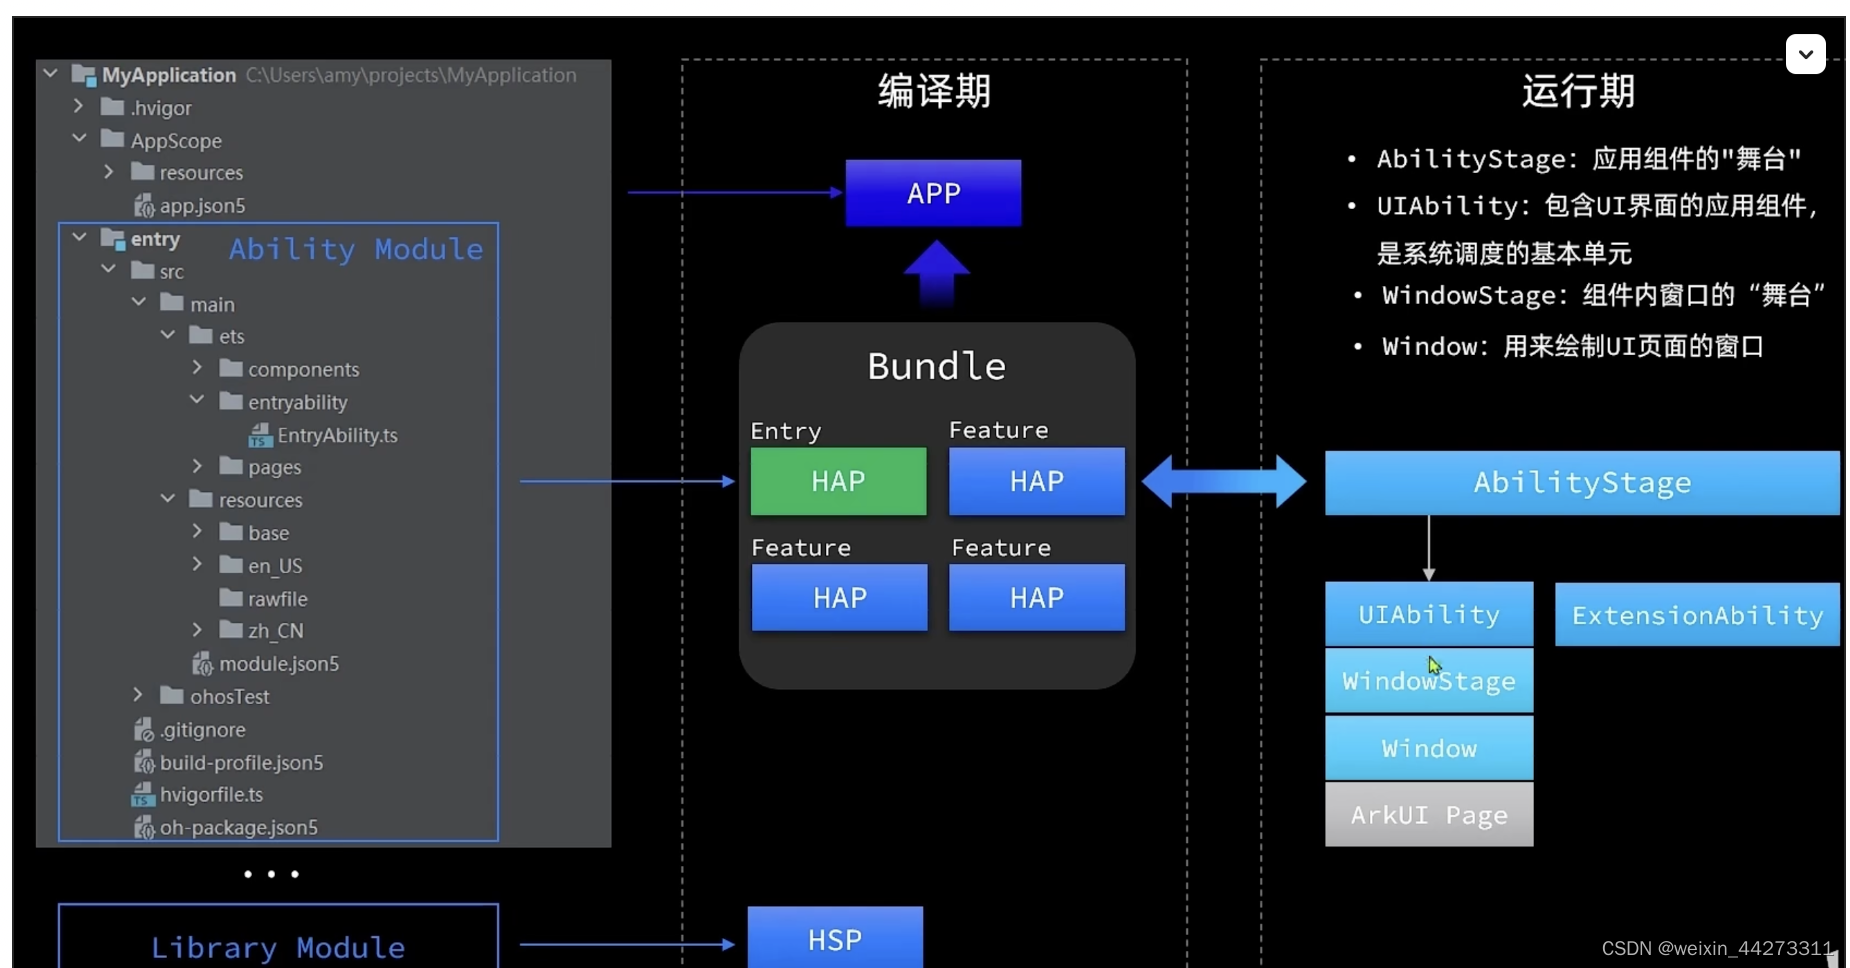Expand the base folder chevron
This screenshot has width=1850, height=968.
pos(197,532)
